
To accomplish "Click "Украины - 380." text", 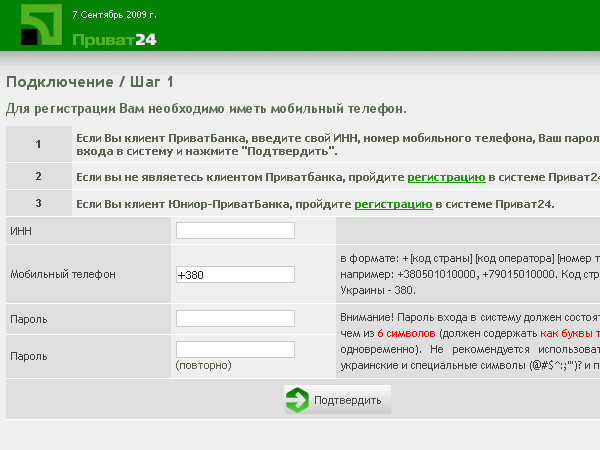I will 378,290.
